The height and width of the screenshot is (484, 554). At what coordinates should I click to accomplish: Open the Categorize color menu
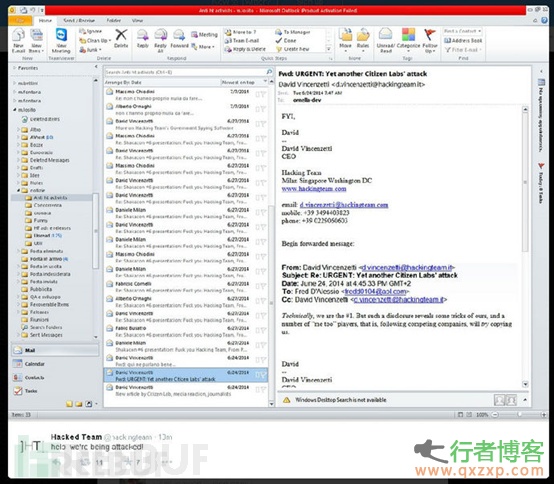(408, 40)
